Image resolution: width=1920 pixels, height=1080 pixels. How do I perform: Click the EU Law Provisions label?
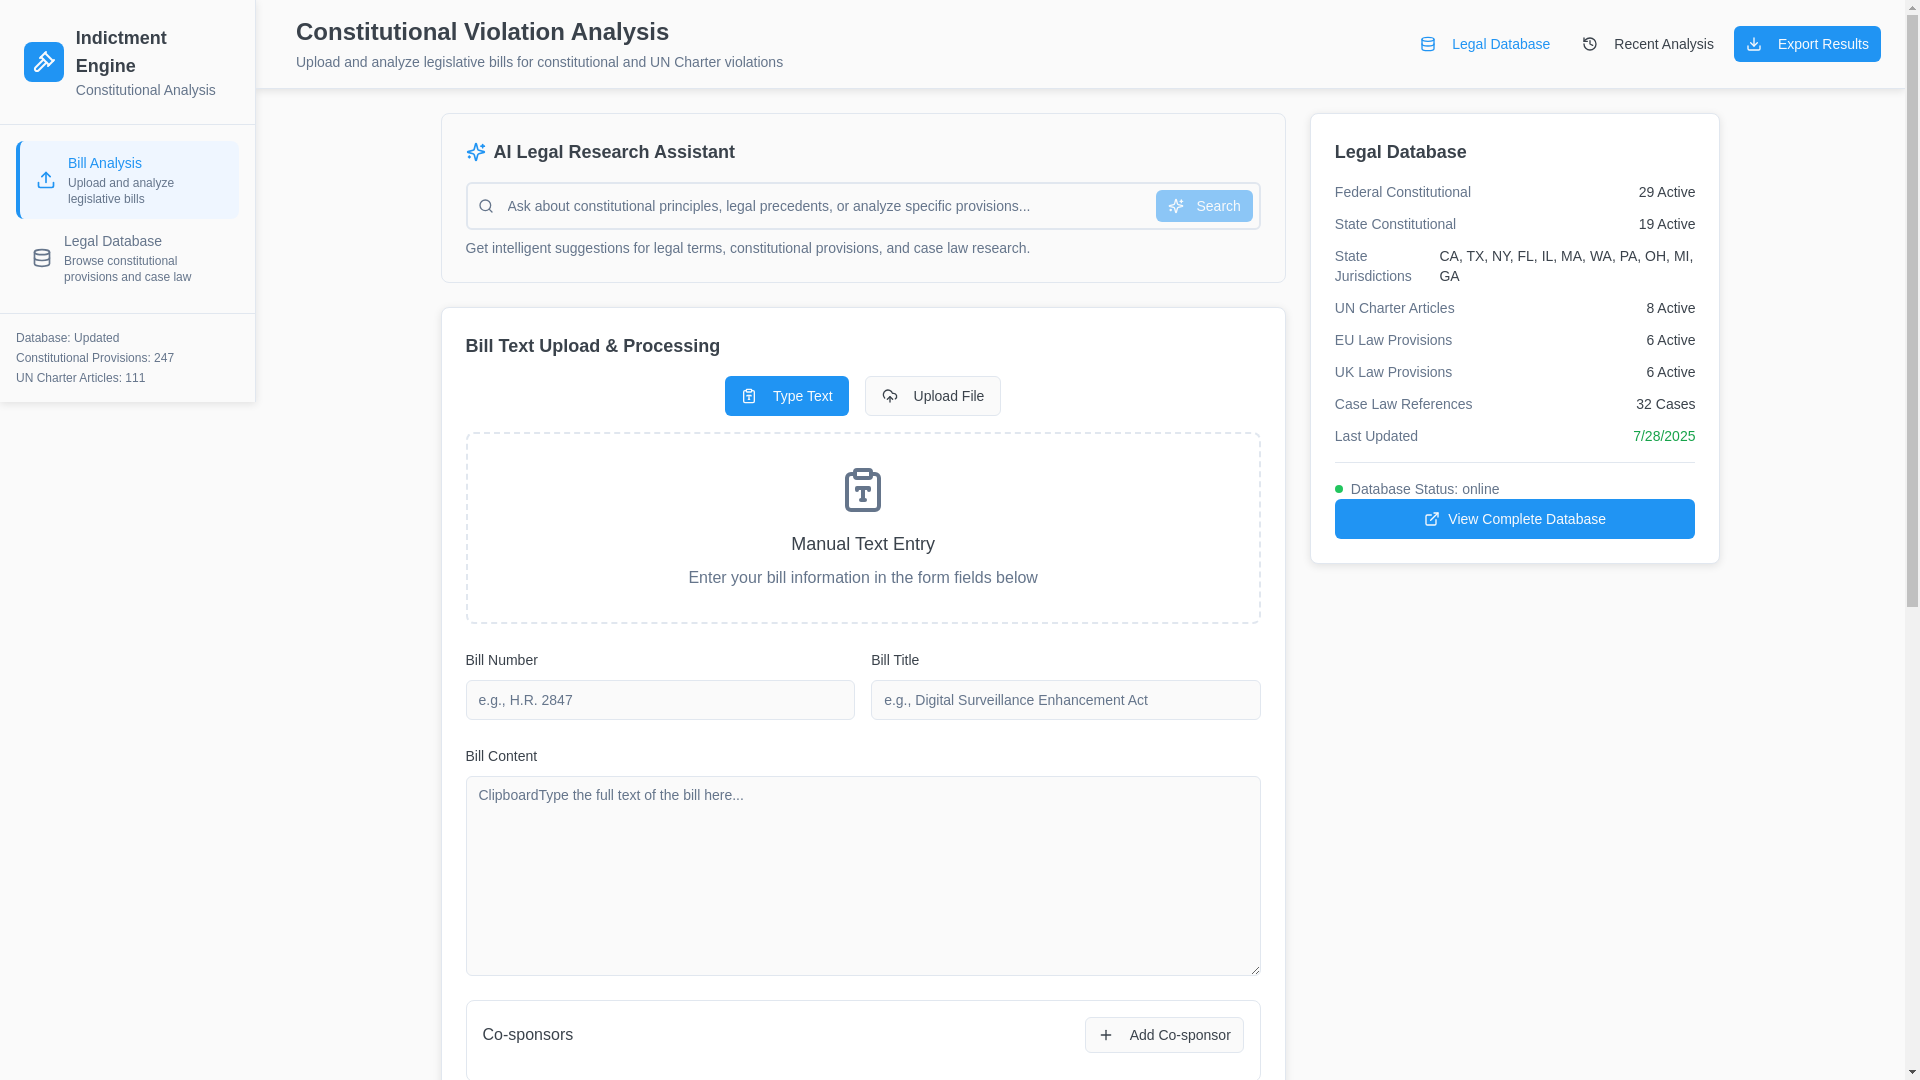pos(1394,340)
